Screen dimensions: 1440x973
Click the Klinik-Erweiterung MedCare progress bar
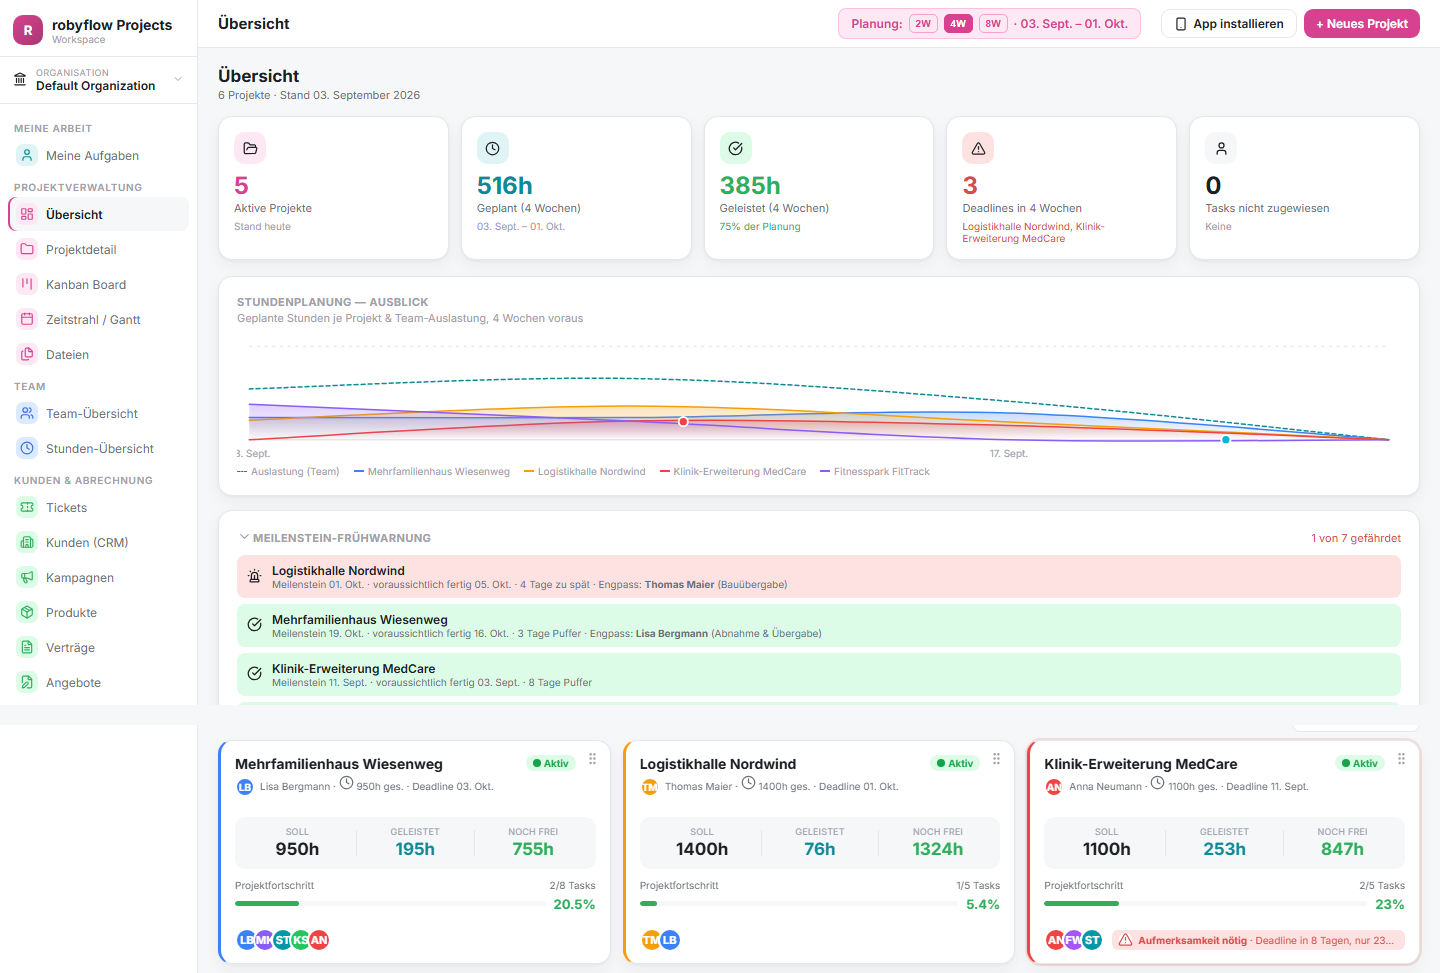click(x=1205, y=904)
